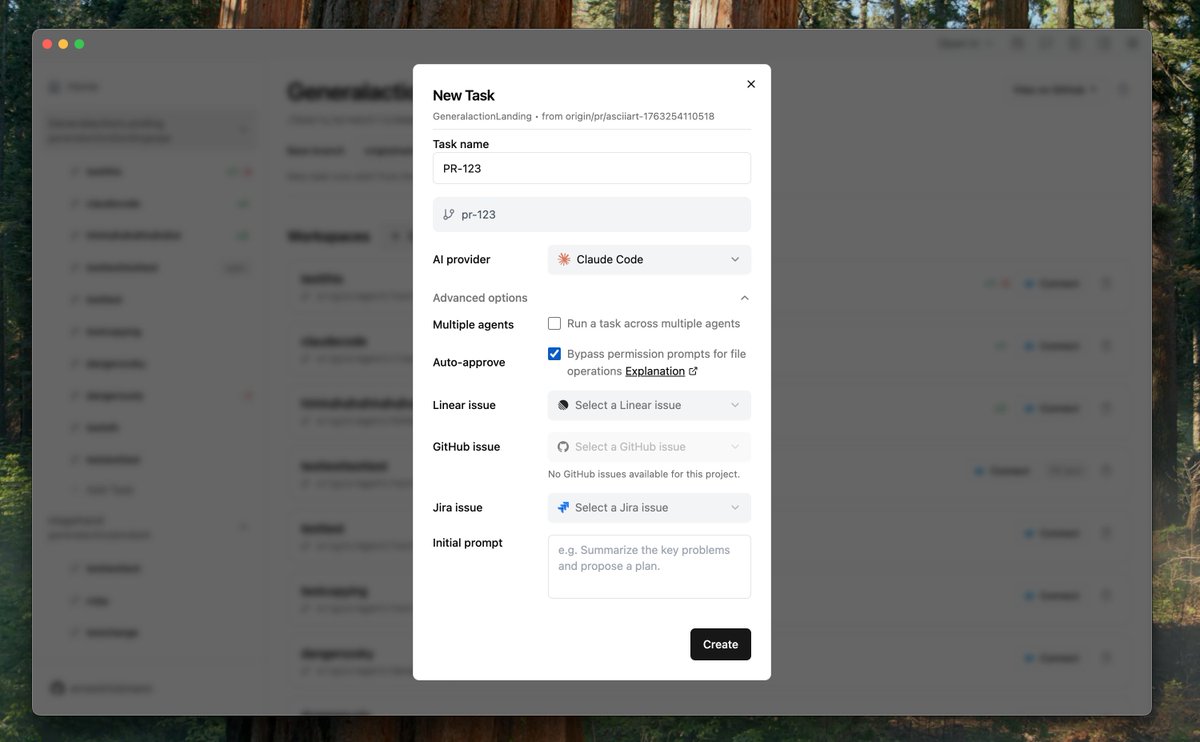This screenshot has width=1200, height=742.
Task: Click the 'GeneralactionLanding • from origin/pr' subtitle
Action: (573, 117)
